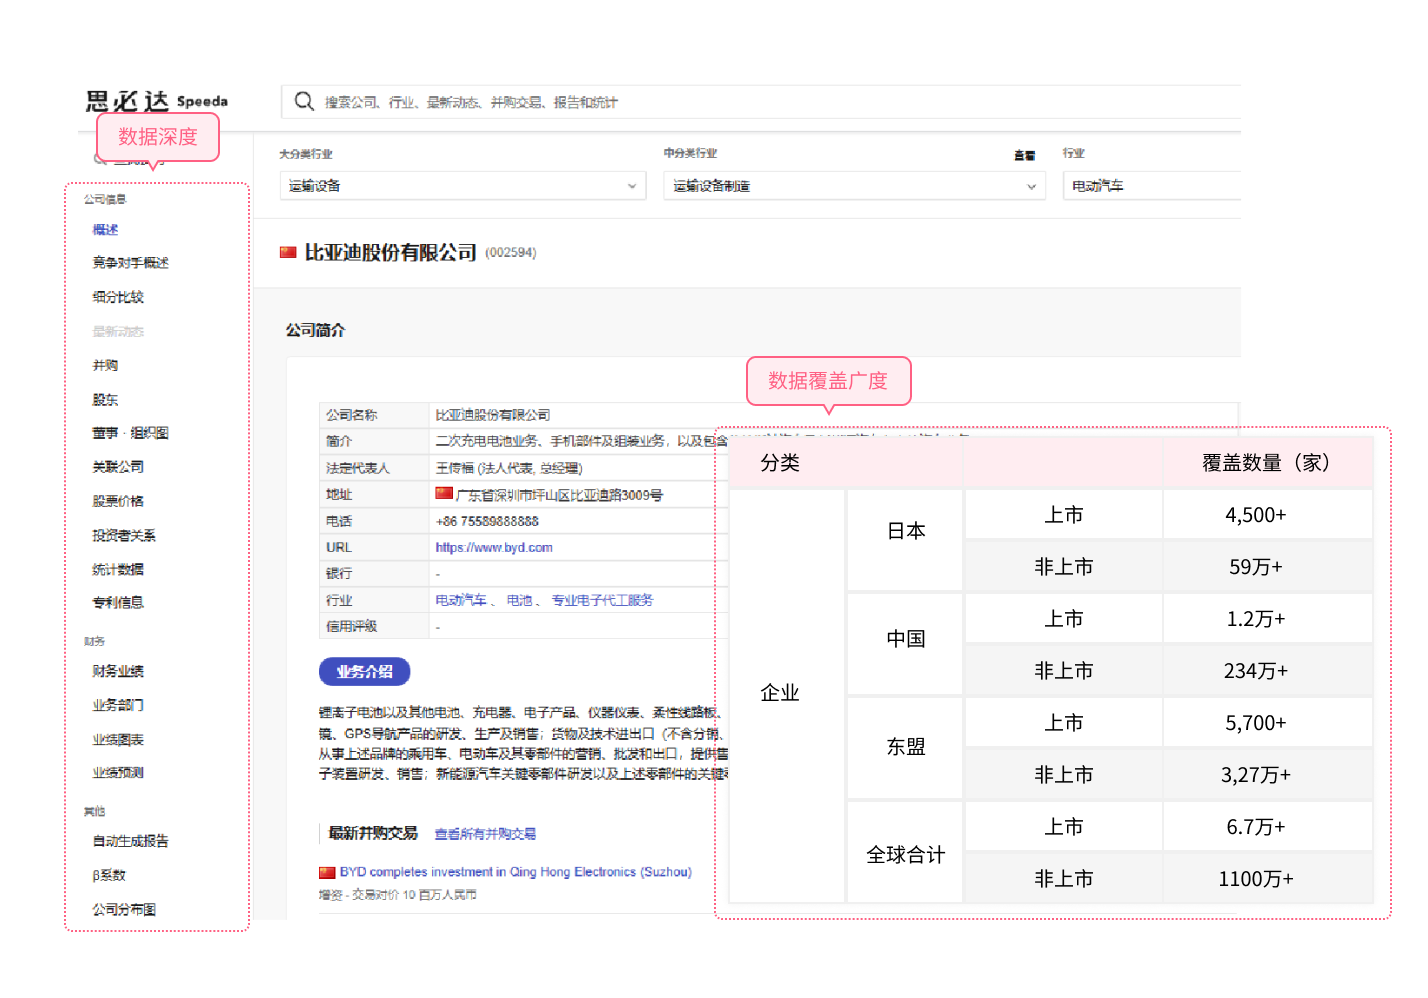Viewport: 1428px width, 998px height.
Task: Open 业绩预测 in sidebar
Action: 118,772
